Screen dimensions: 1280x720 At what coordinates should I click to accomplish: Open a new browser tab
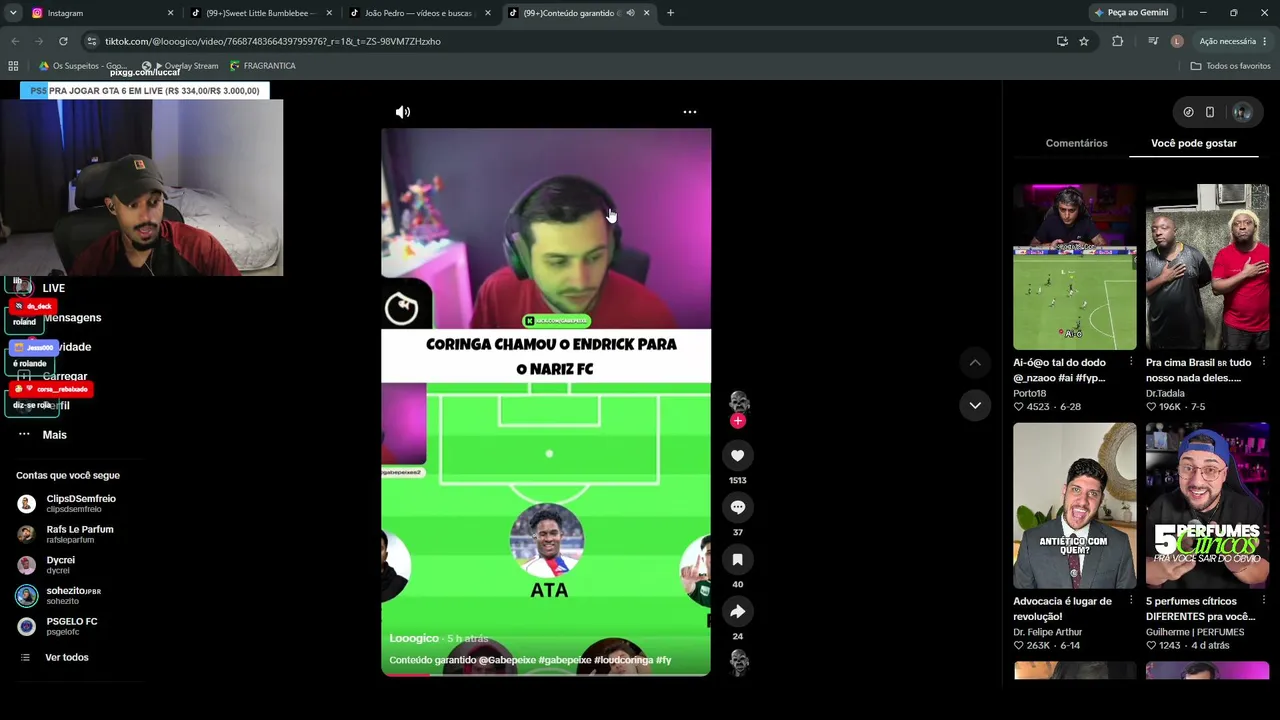[x=671, y=13]
